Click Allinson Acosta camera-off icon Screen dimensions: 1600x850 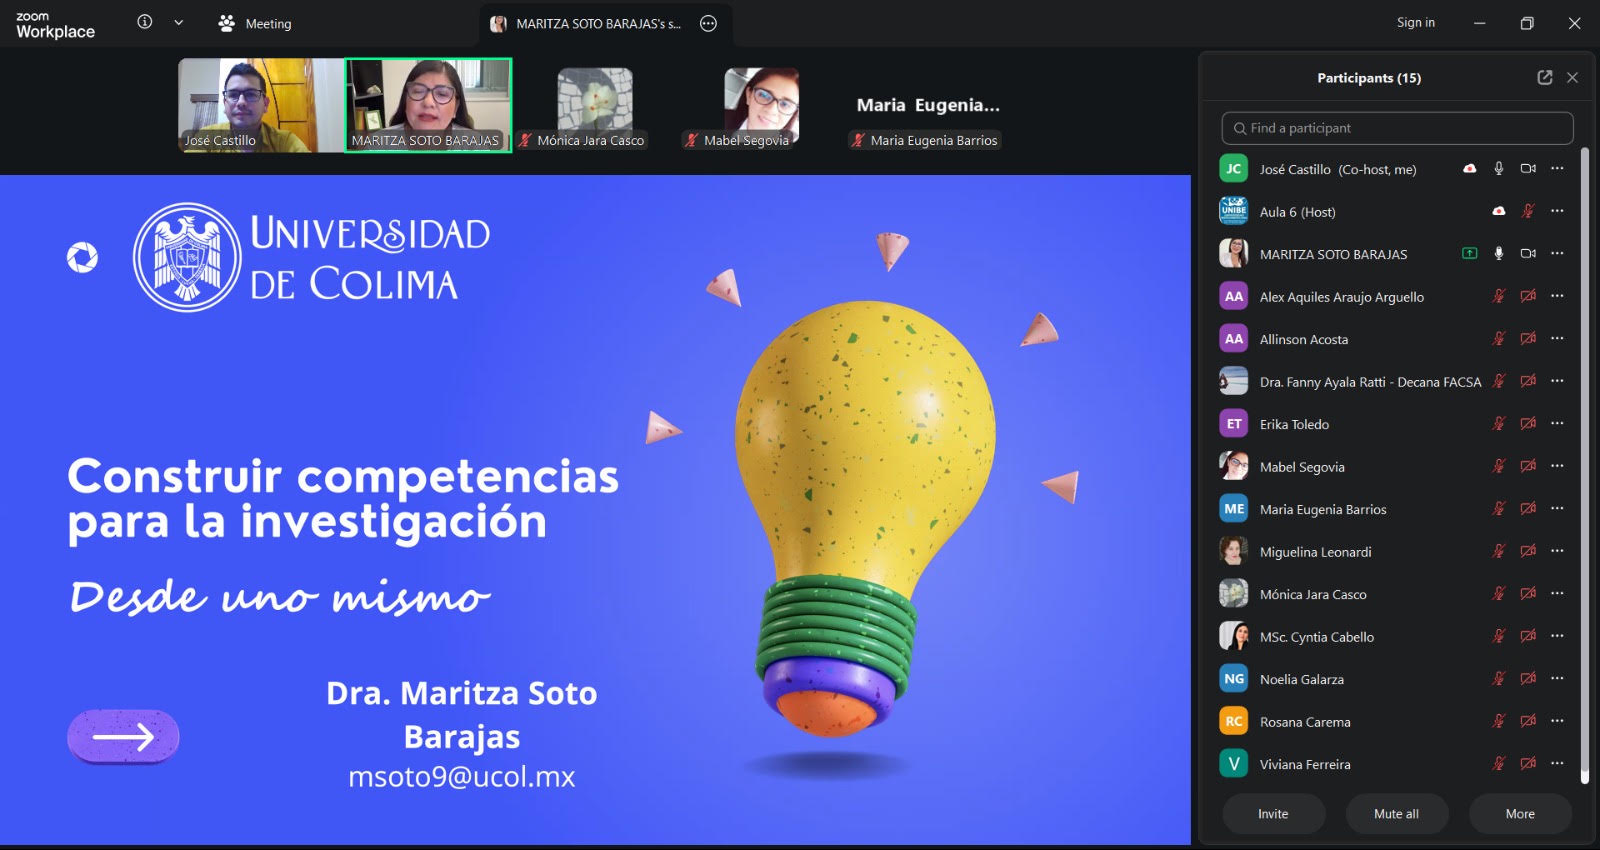1528,339
